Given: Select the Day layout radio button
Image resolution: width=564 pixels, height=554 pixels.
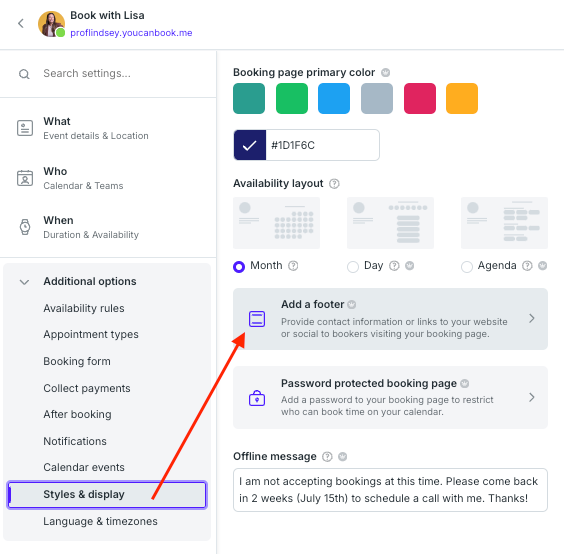Looking at the screenshot, I should [x=353, y=267].
